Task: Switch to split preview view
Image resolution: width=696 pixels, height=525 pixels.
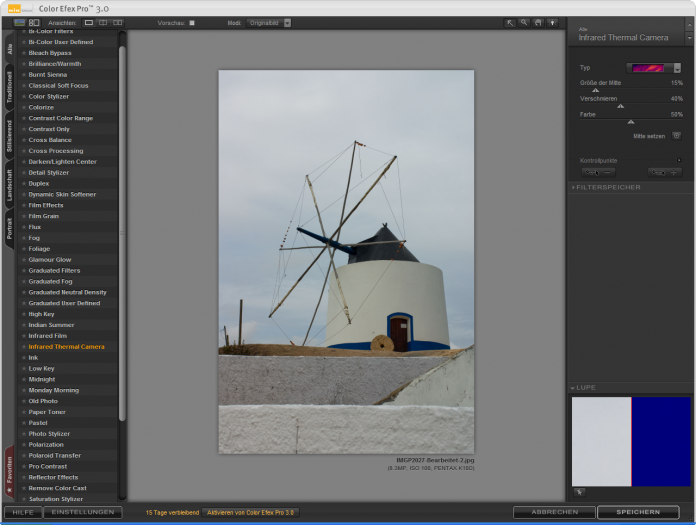Action: [x=103, y=22]
